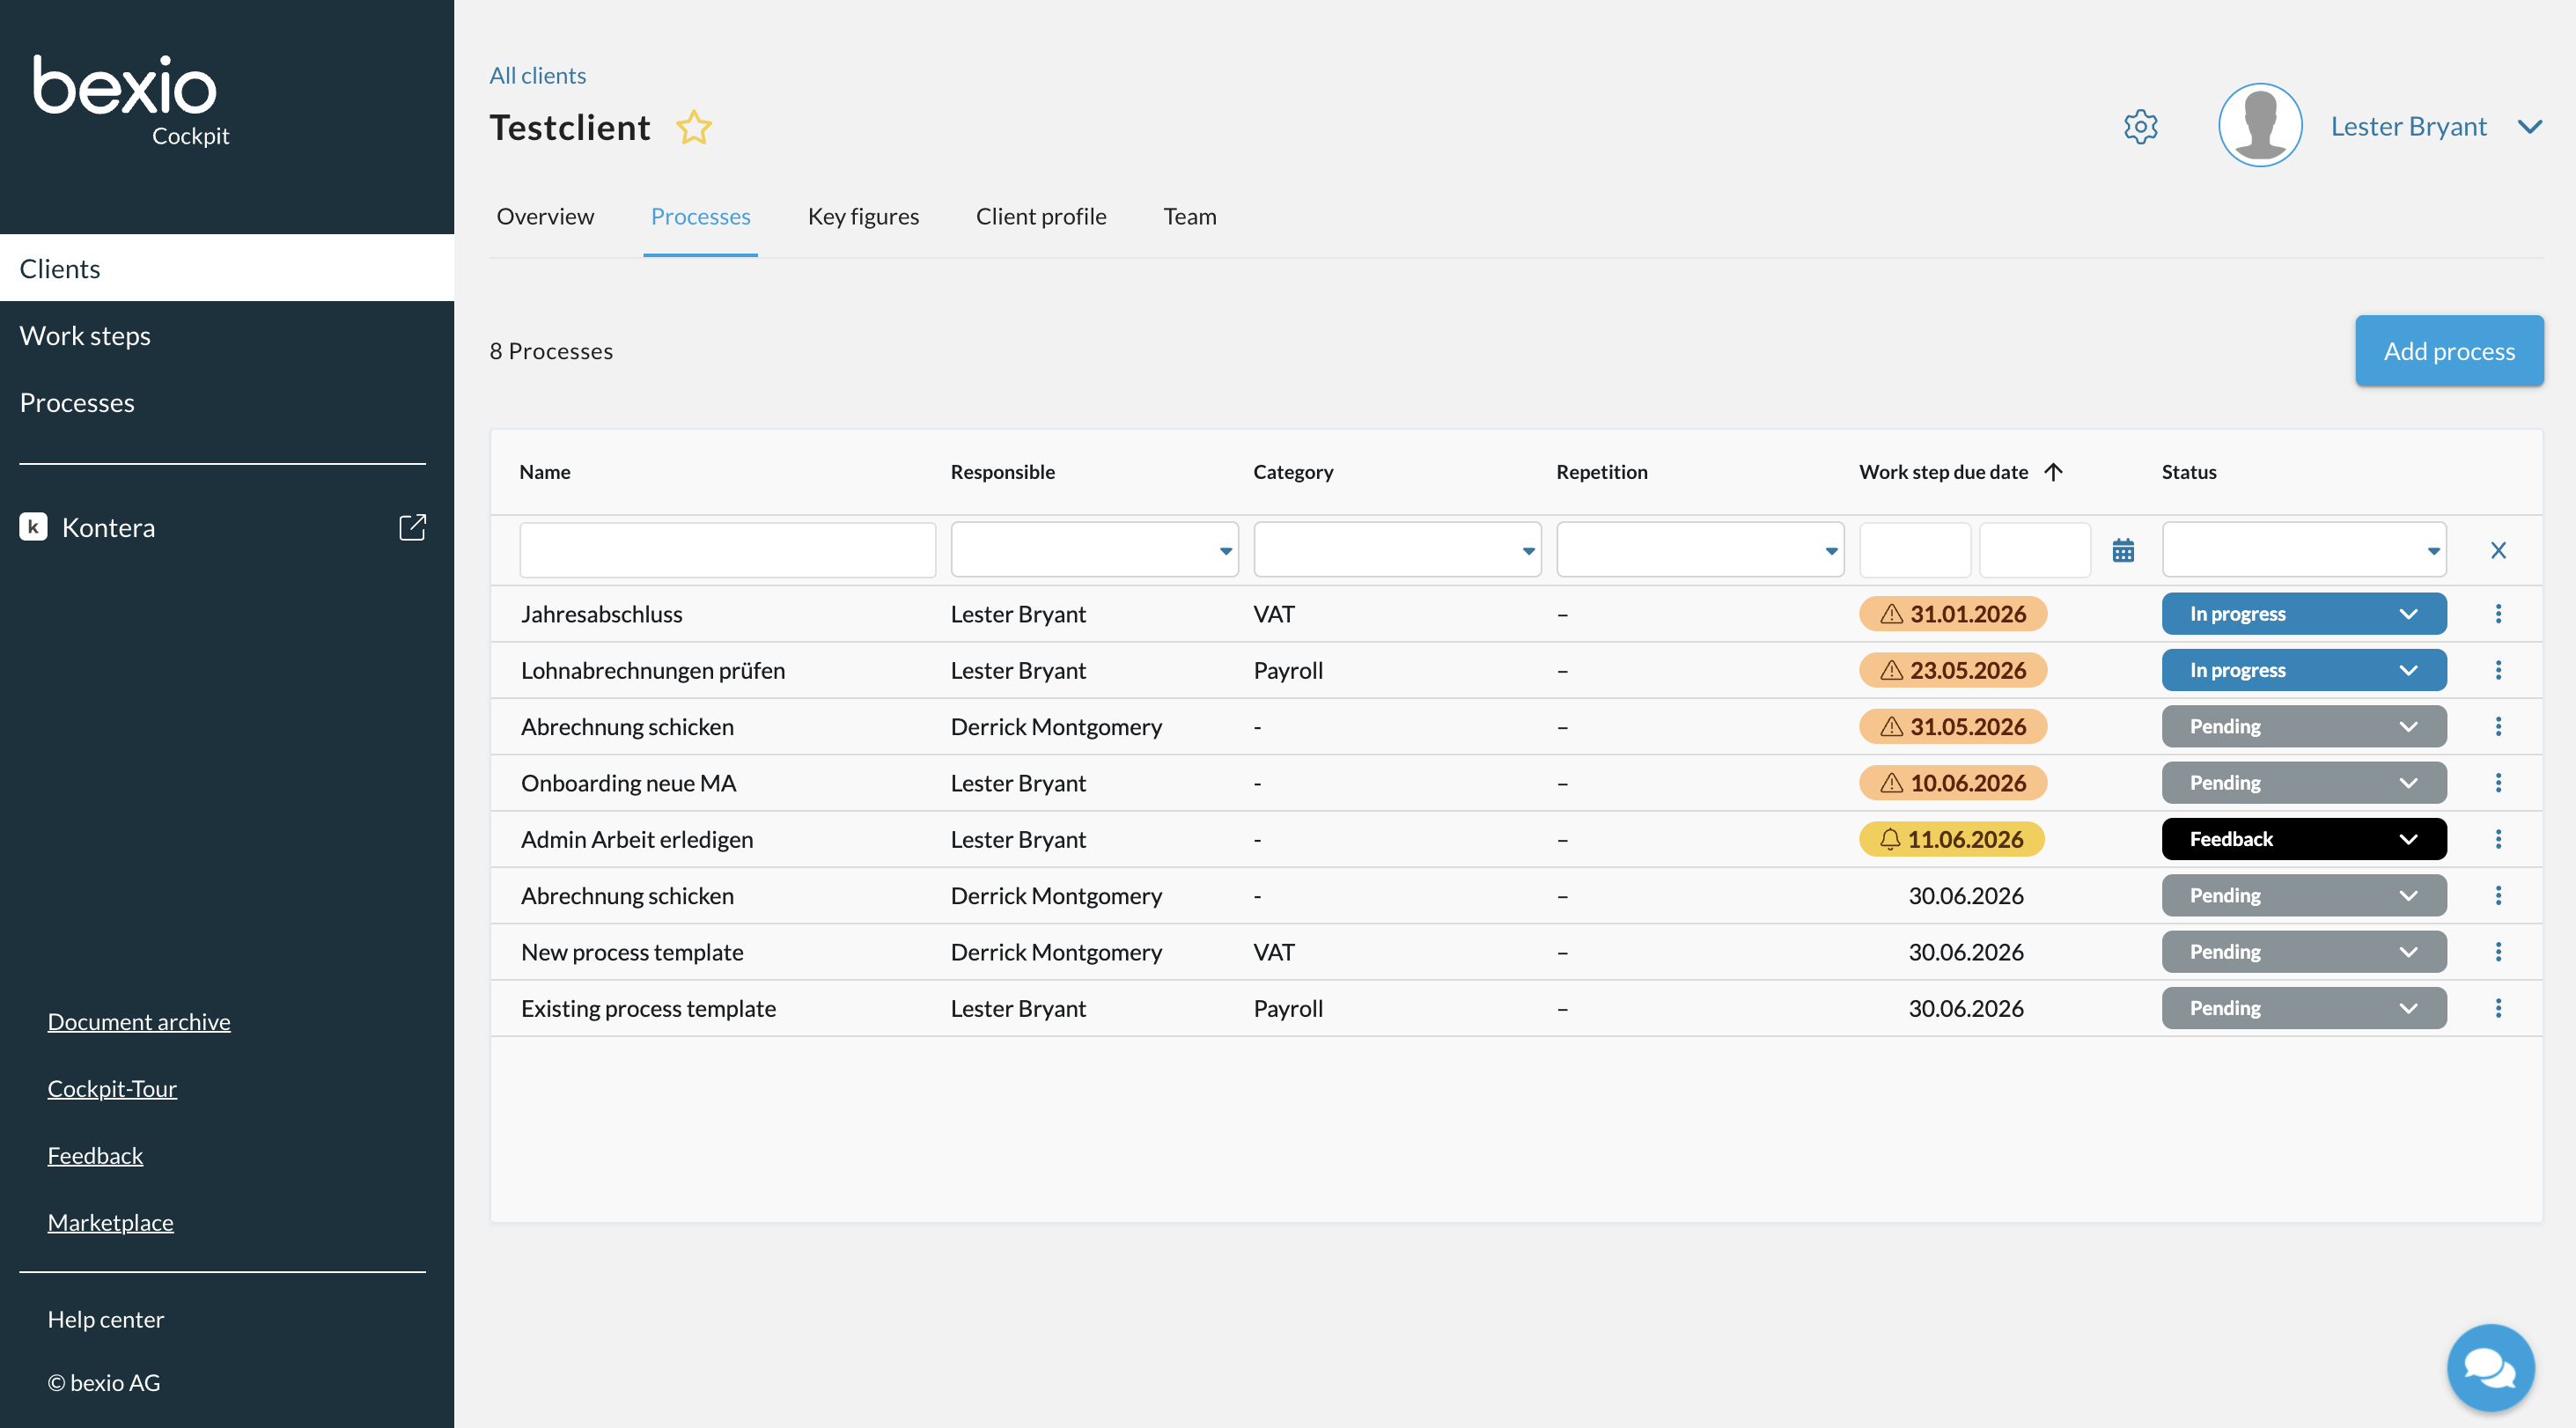Open settings via the gear icon
The width and height of the screenshot is (2576, 1428).
coord(2140,127)
